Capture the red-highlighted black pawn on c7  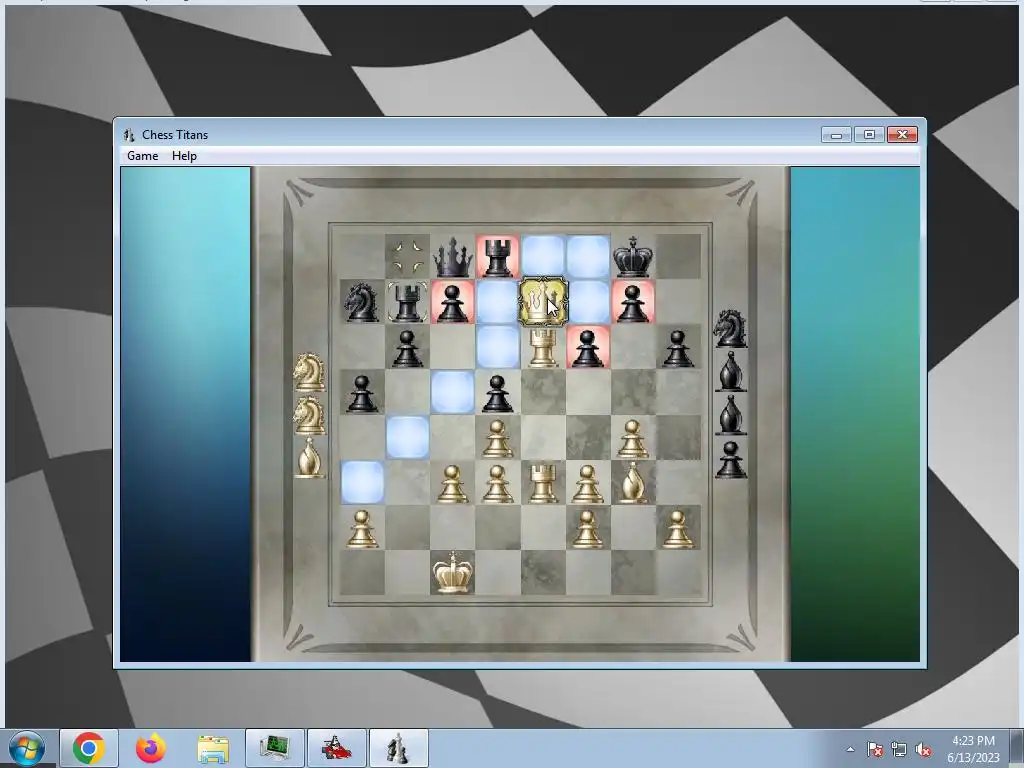coord(452,302)
